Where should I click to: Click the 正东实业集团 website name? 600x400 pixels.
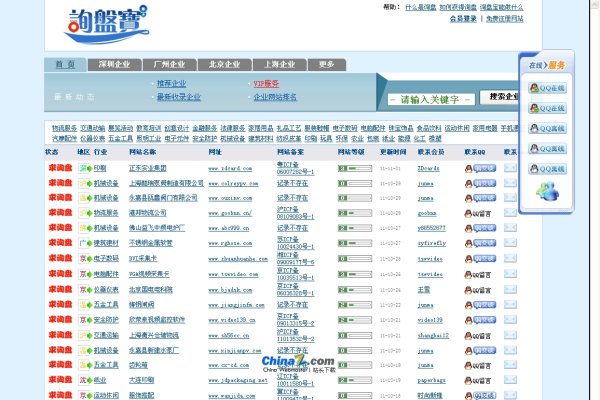pyautogui.click(x=148, y=168)
